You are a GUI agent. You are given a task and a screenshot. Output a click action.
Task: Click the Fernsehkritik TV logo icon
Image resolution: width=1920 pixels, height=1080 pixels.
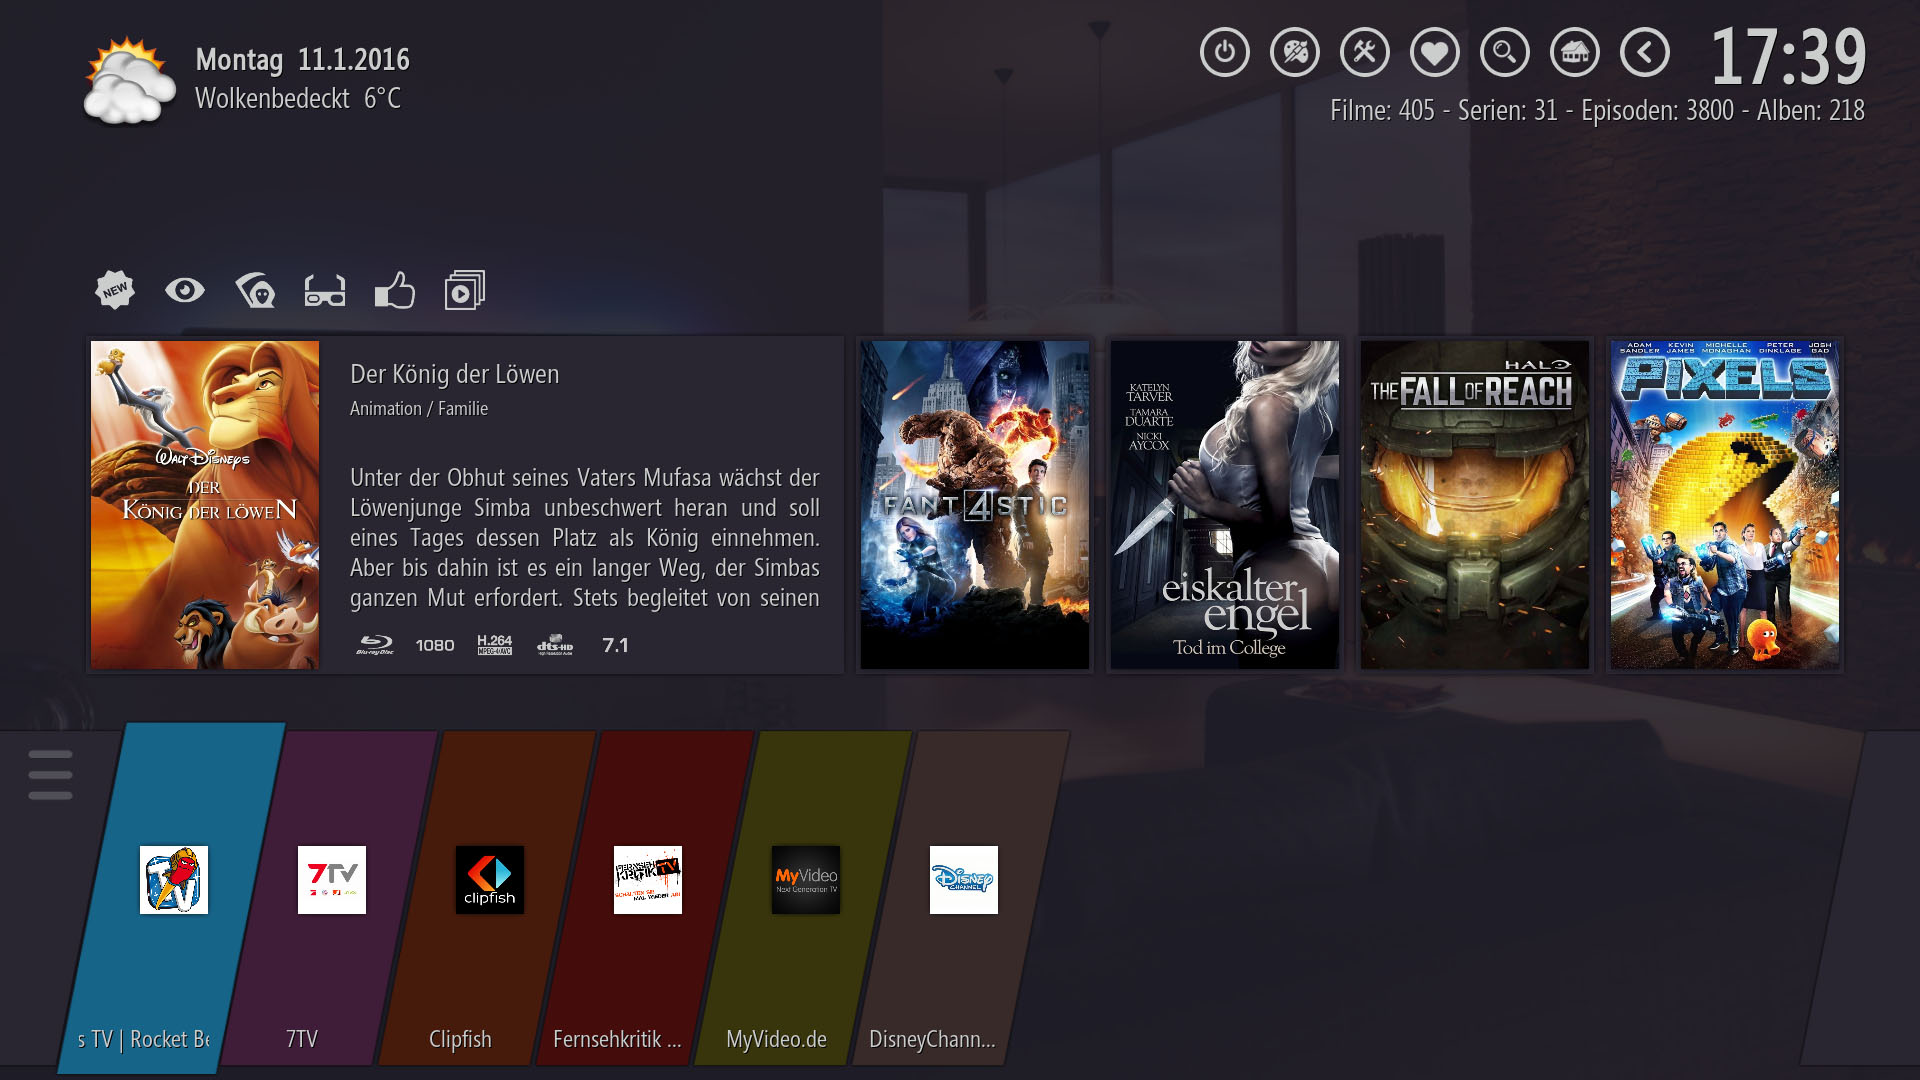click(x=648, y=880)
